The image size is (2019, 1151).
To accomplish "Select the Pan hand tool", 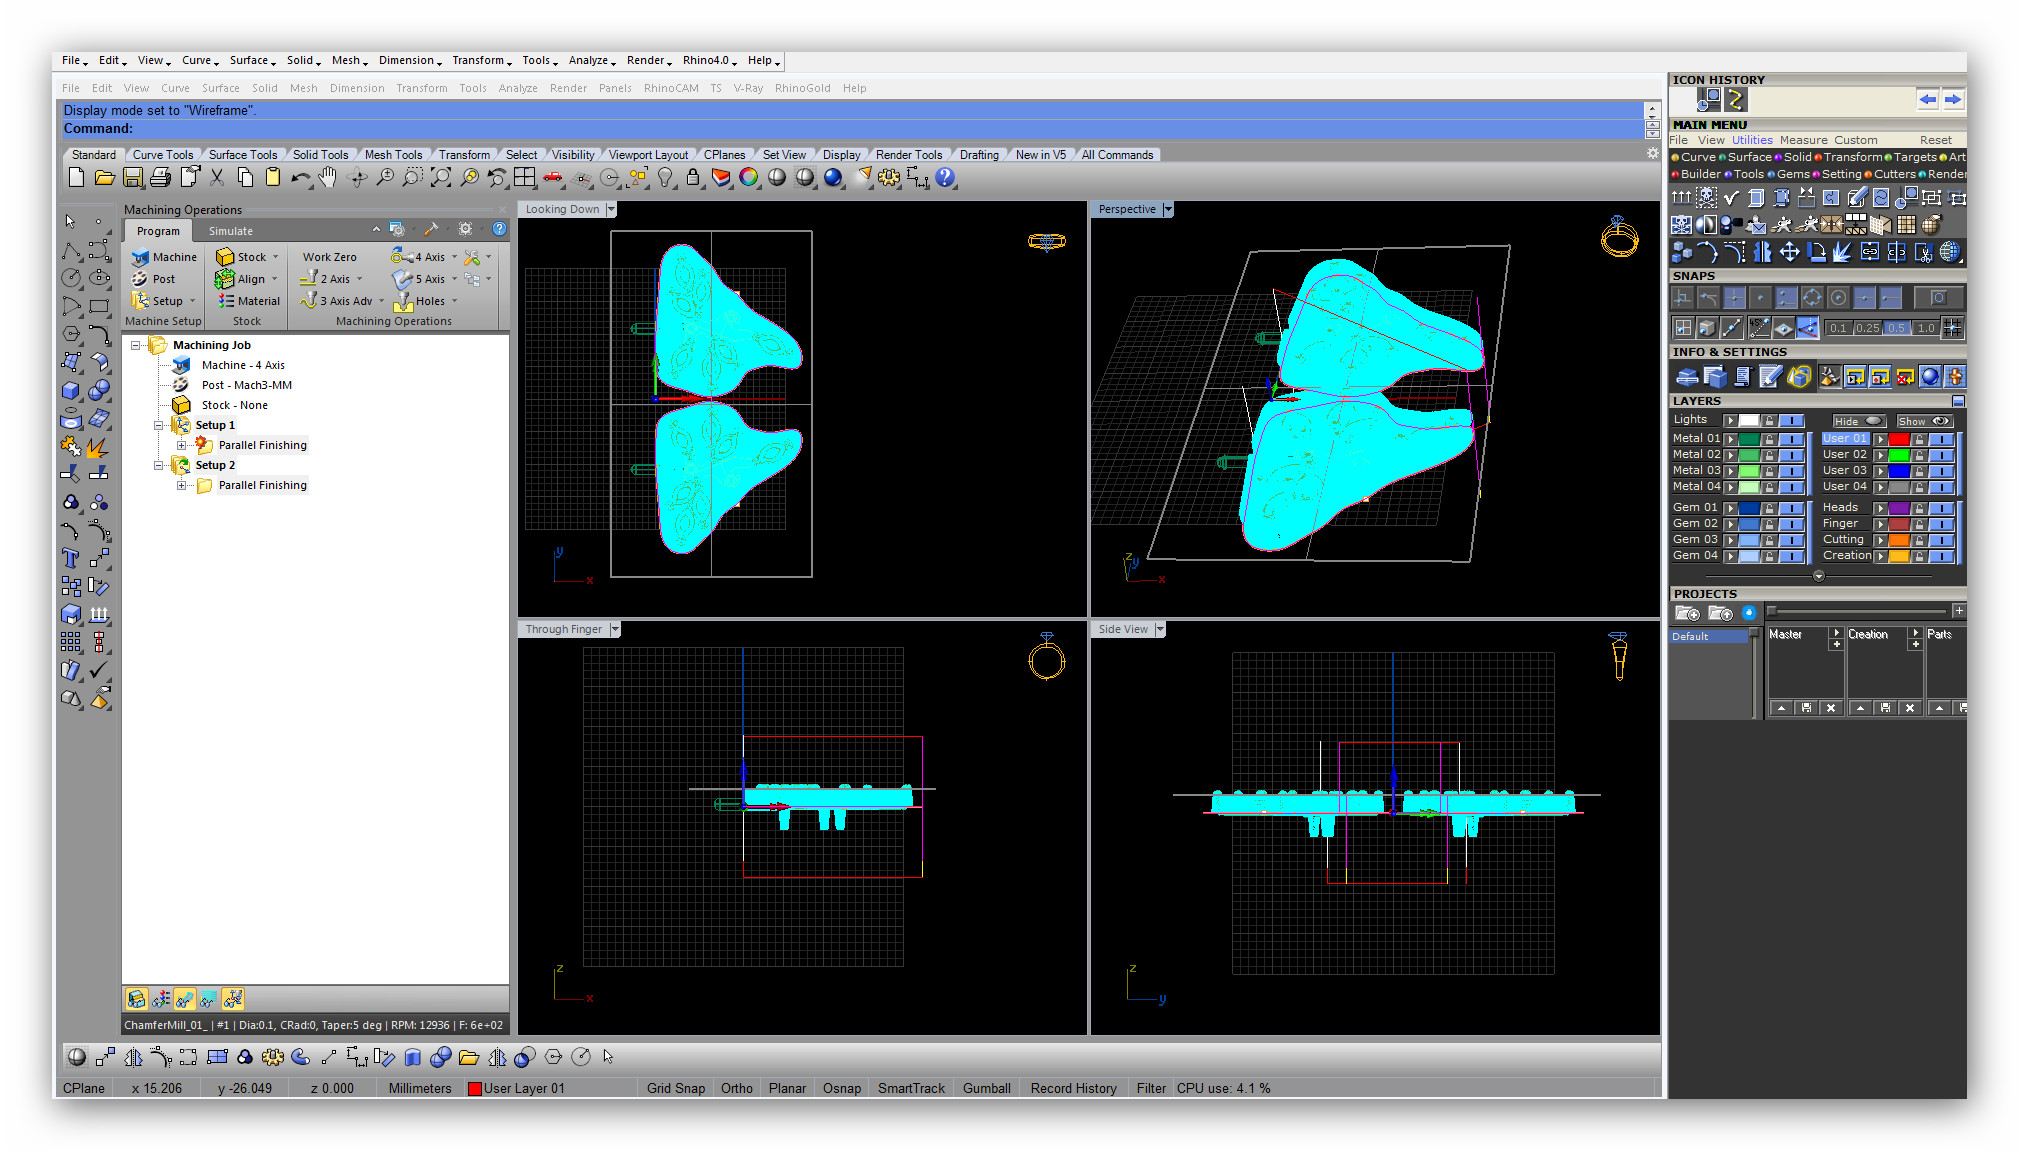I will click(x=328, y=178).
